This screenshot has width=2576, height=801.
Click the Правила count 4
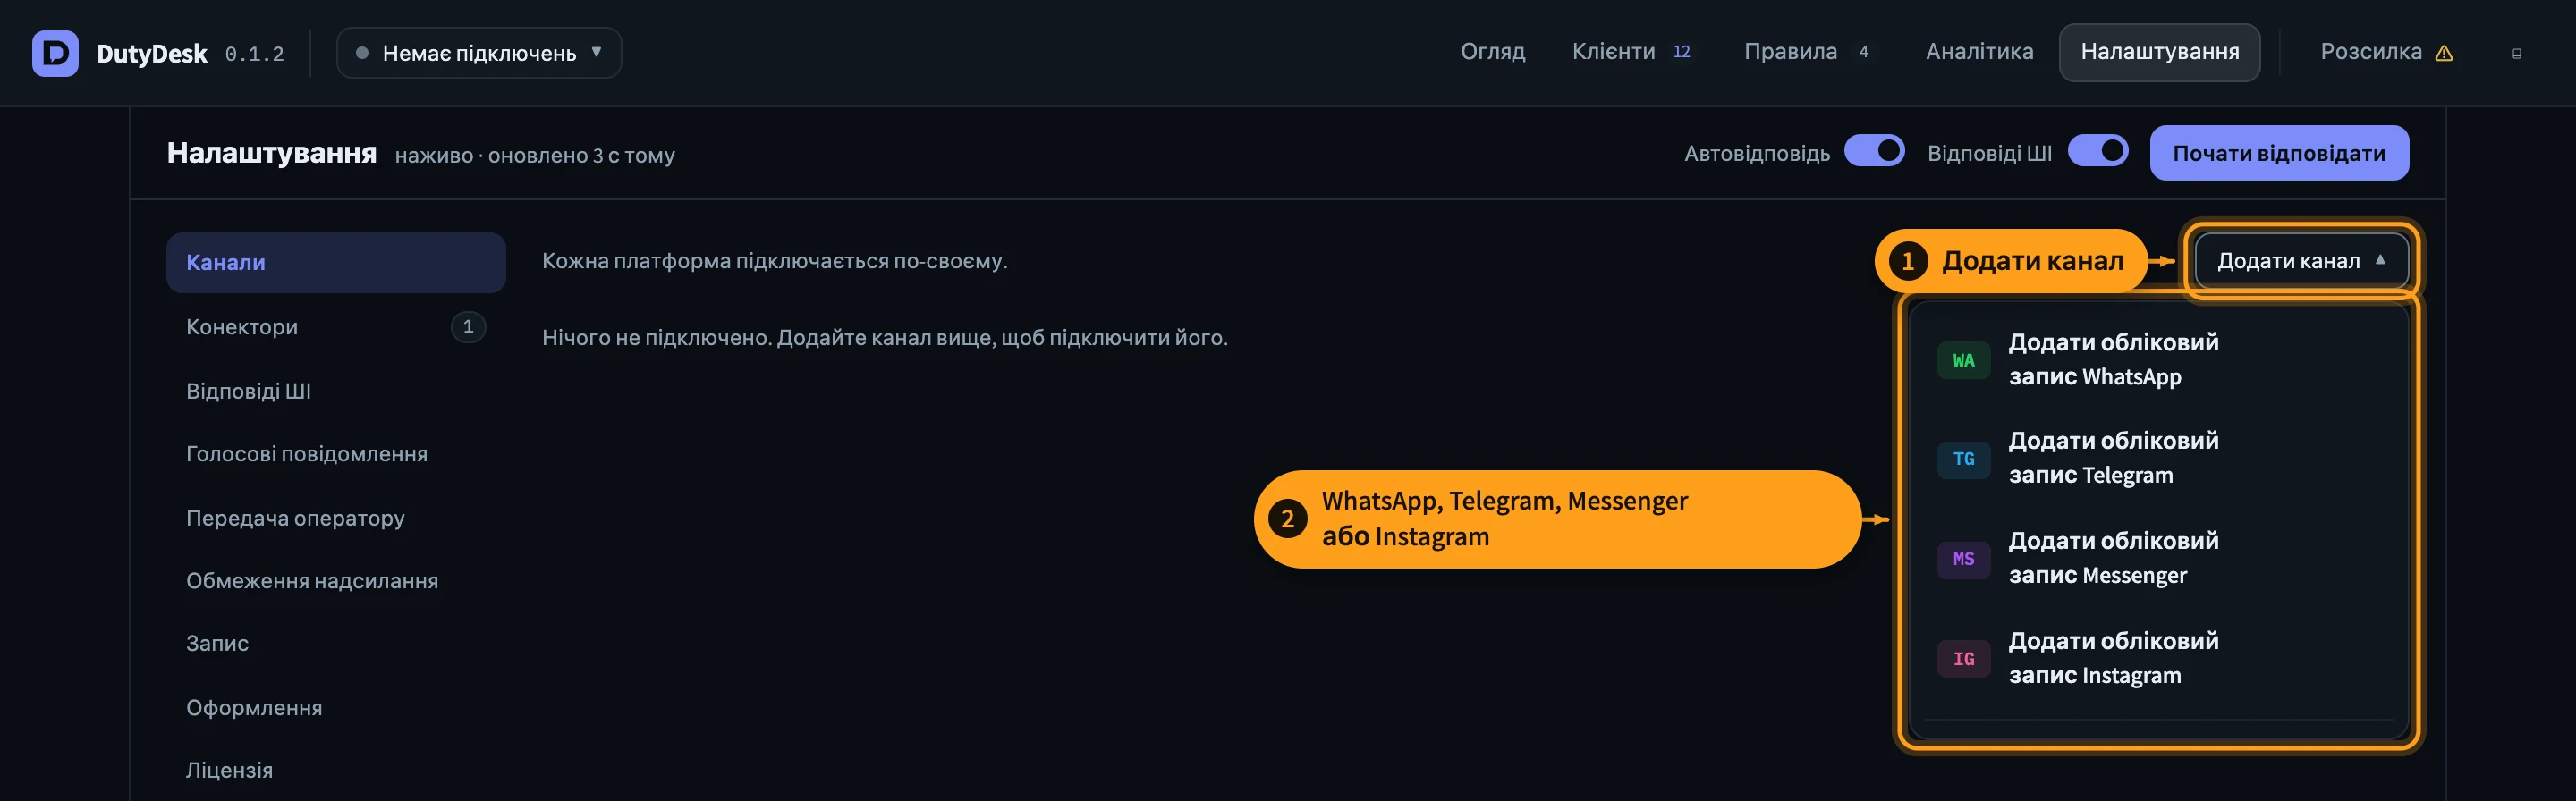[x=1864, y=52]
